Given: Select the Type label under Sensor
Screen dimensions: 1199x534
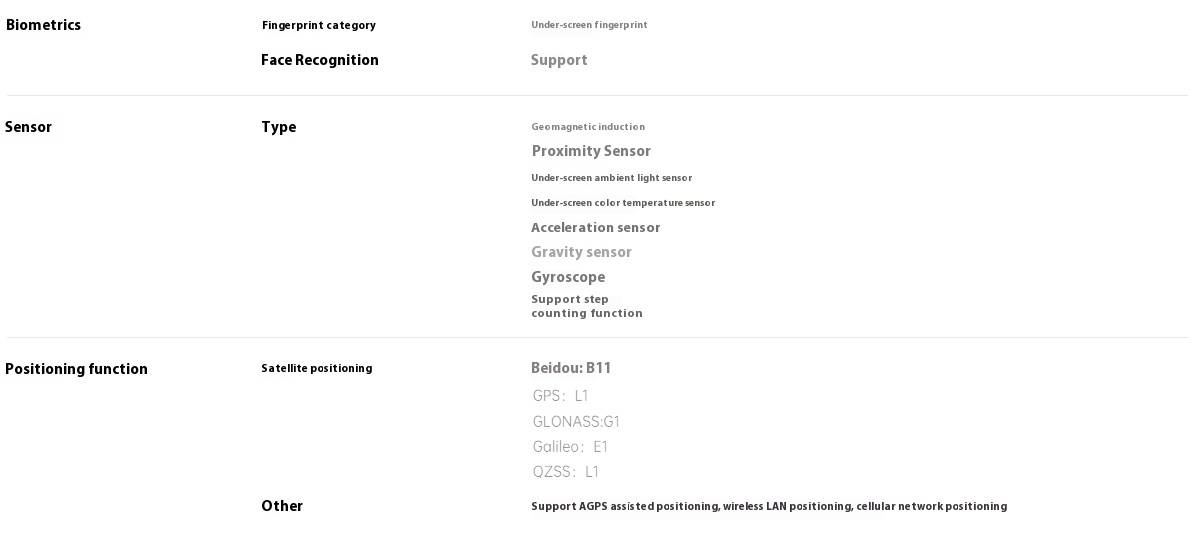Looking at the screenshot, I should (x=279, y=128).
